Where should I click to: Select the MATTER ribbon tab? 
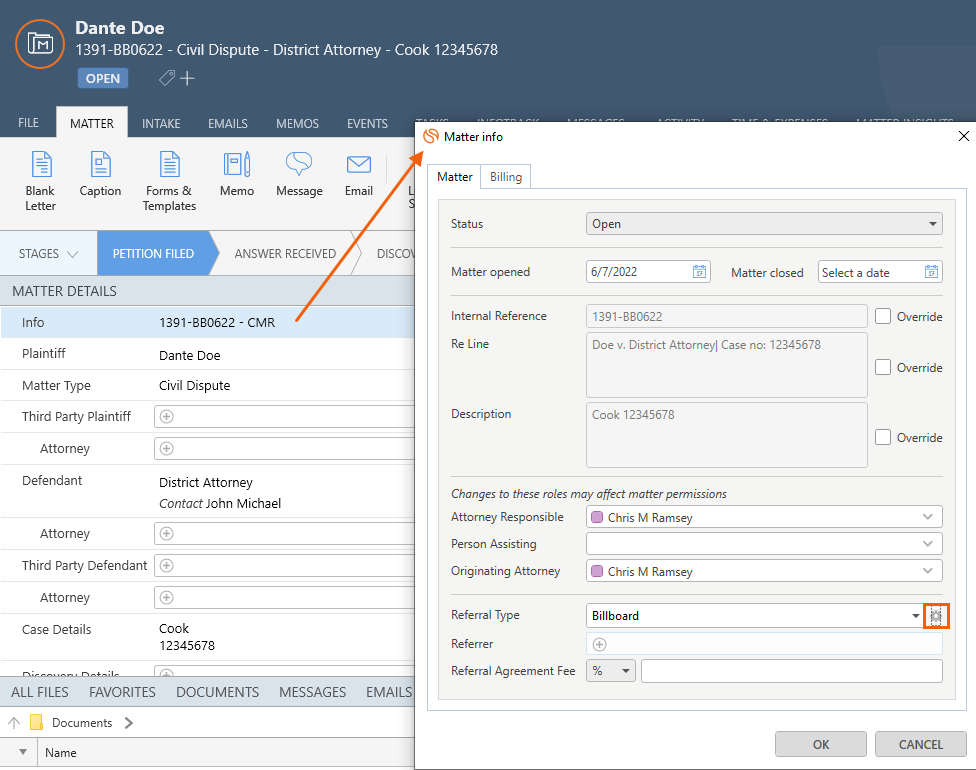point(92,123)
